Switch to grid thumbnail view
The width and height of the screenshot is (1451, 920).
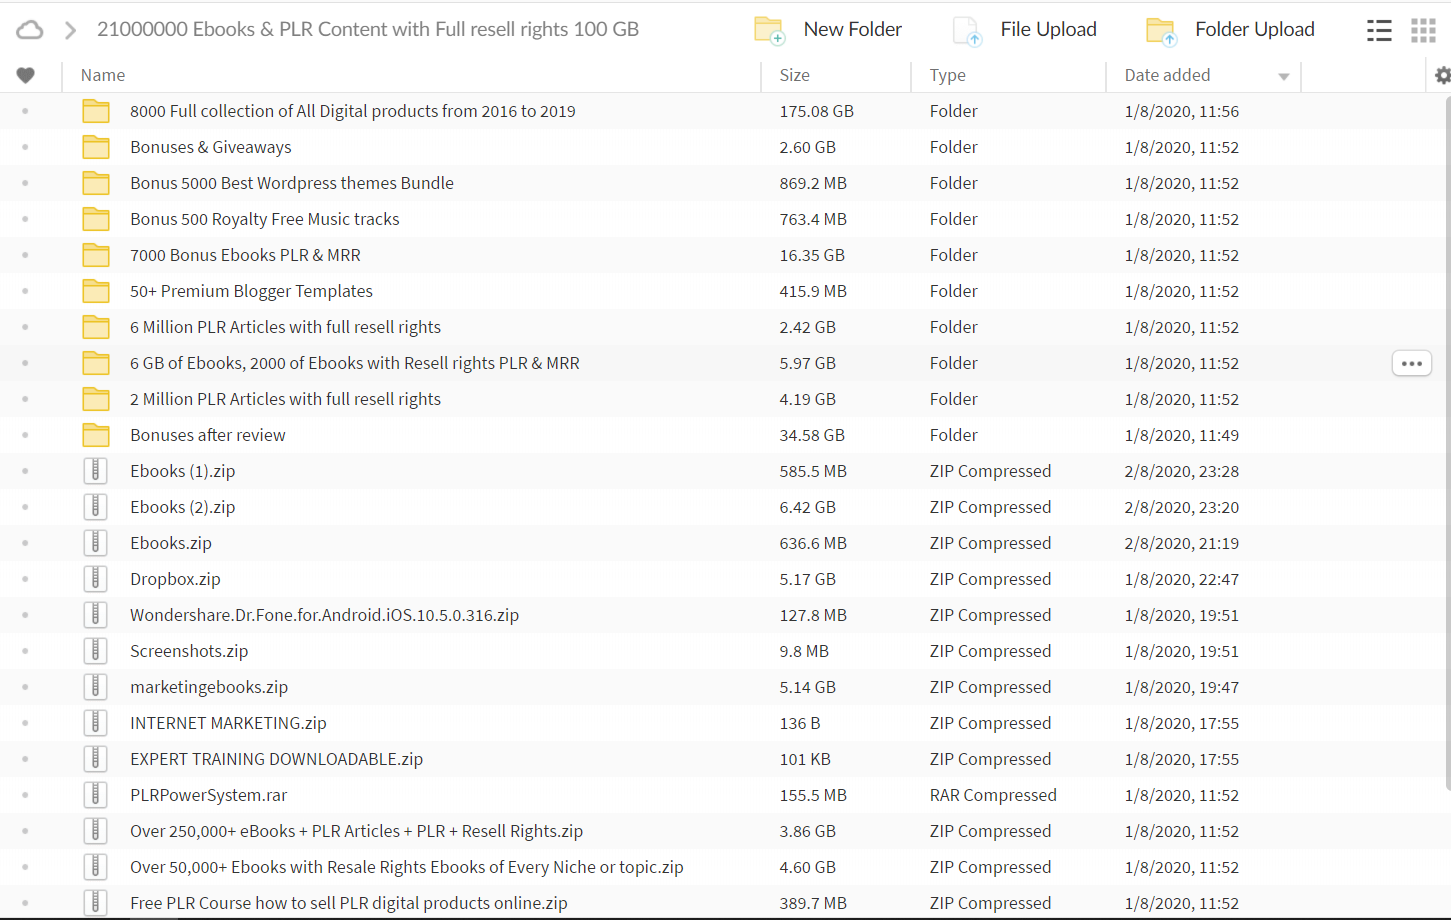pyautogui.click(x=1423, y=30)
